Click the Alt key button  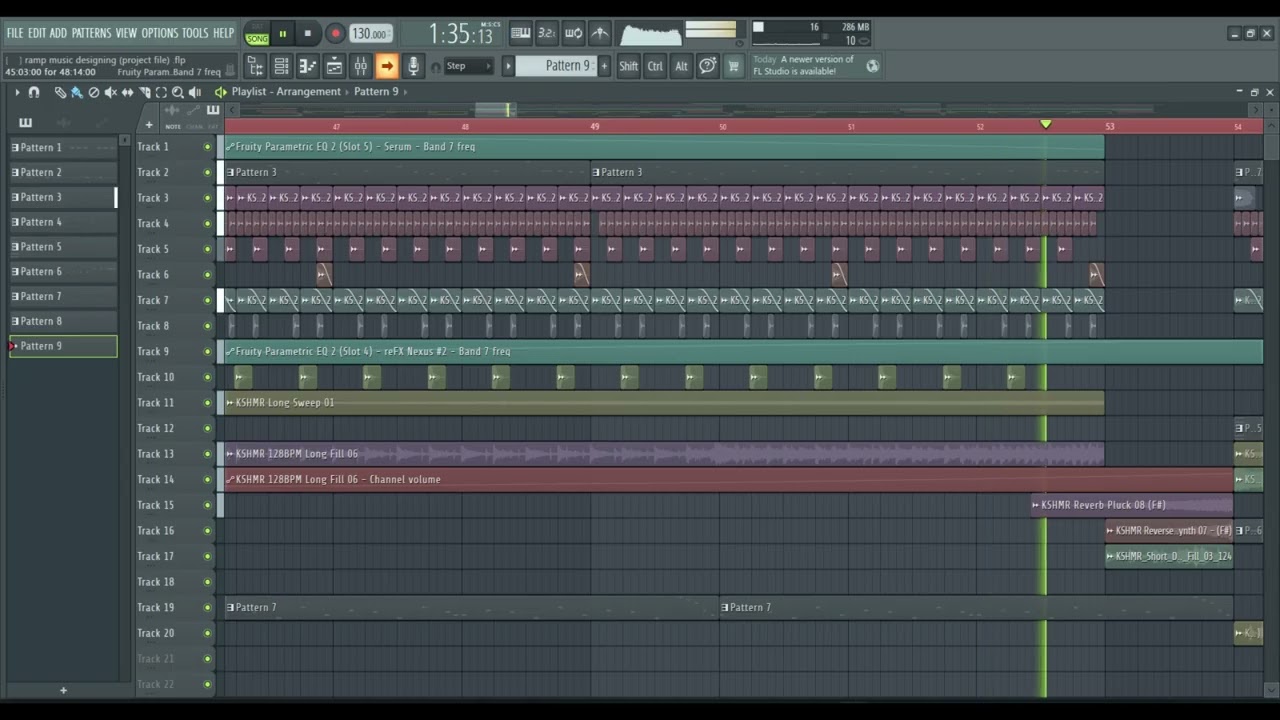(681, 66)
